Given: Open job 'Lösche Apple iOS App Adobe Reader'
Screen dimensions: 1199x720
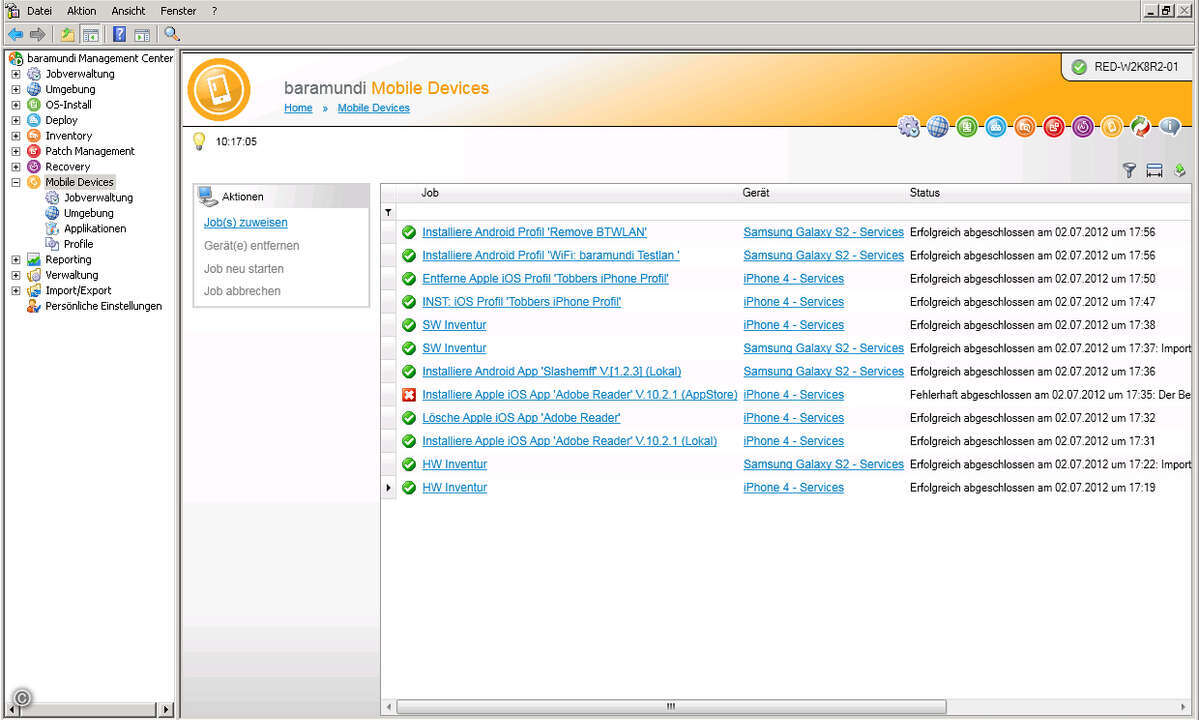Looking at the screenshot, I should coord(522,418).
